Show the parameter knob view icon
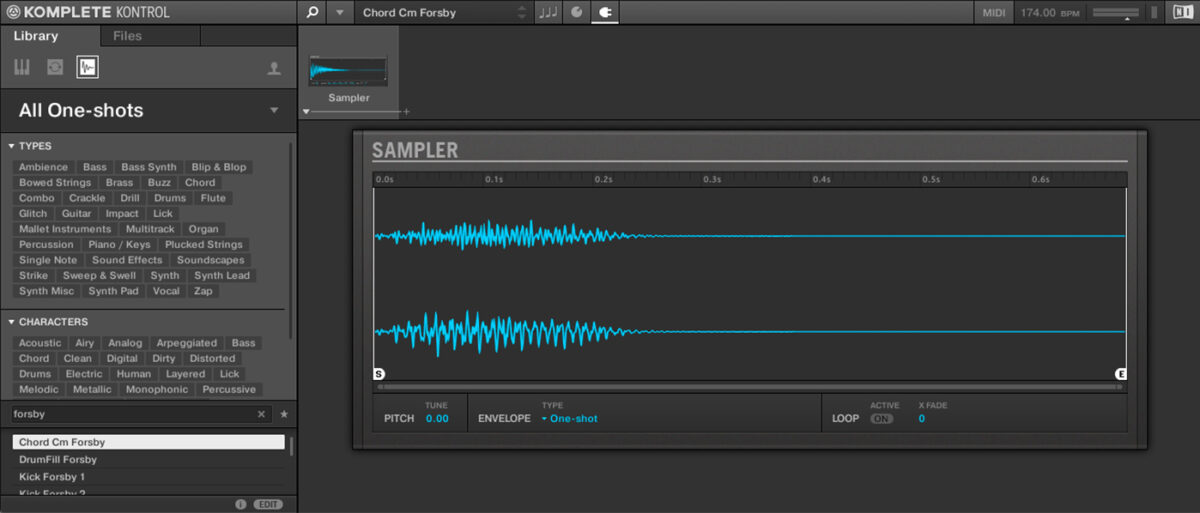The width and height of the screenshot is (1200, 513). point(576,12)
